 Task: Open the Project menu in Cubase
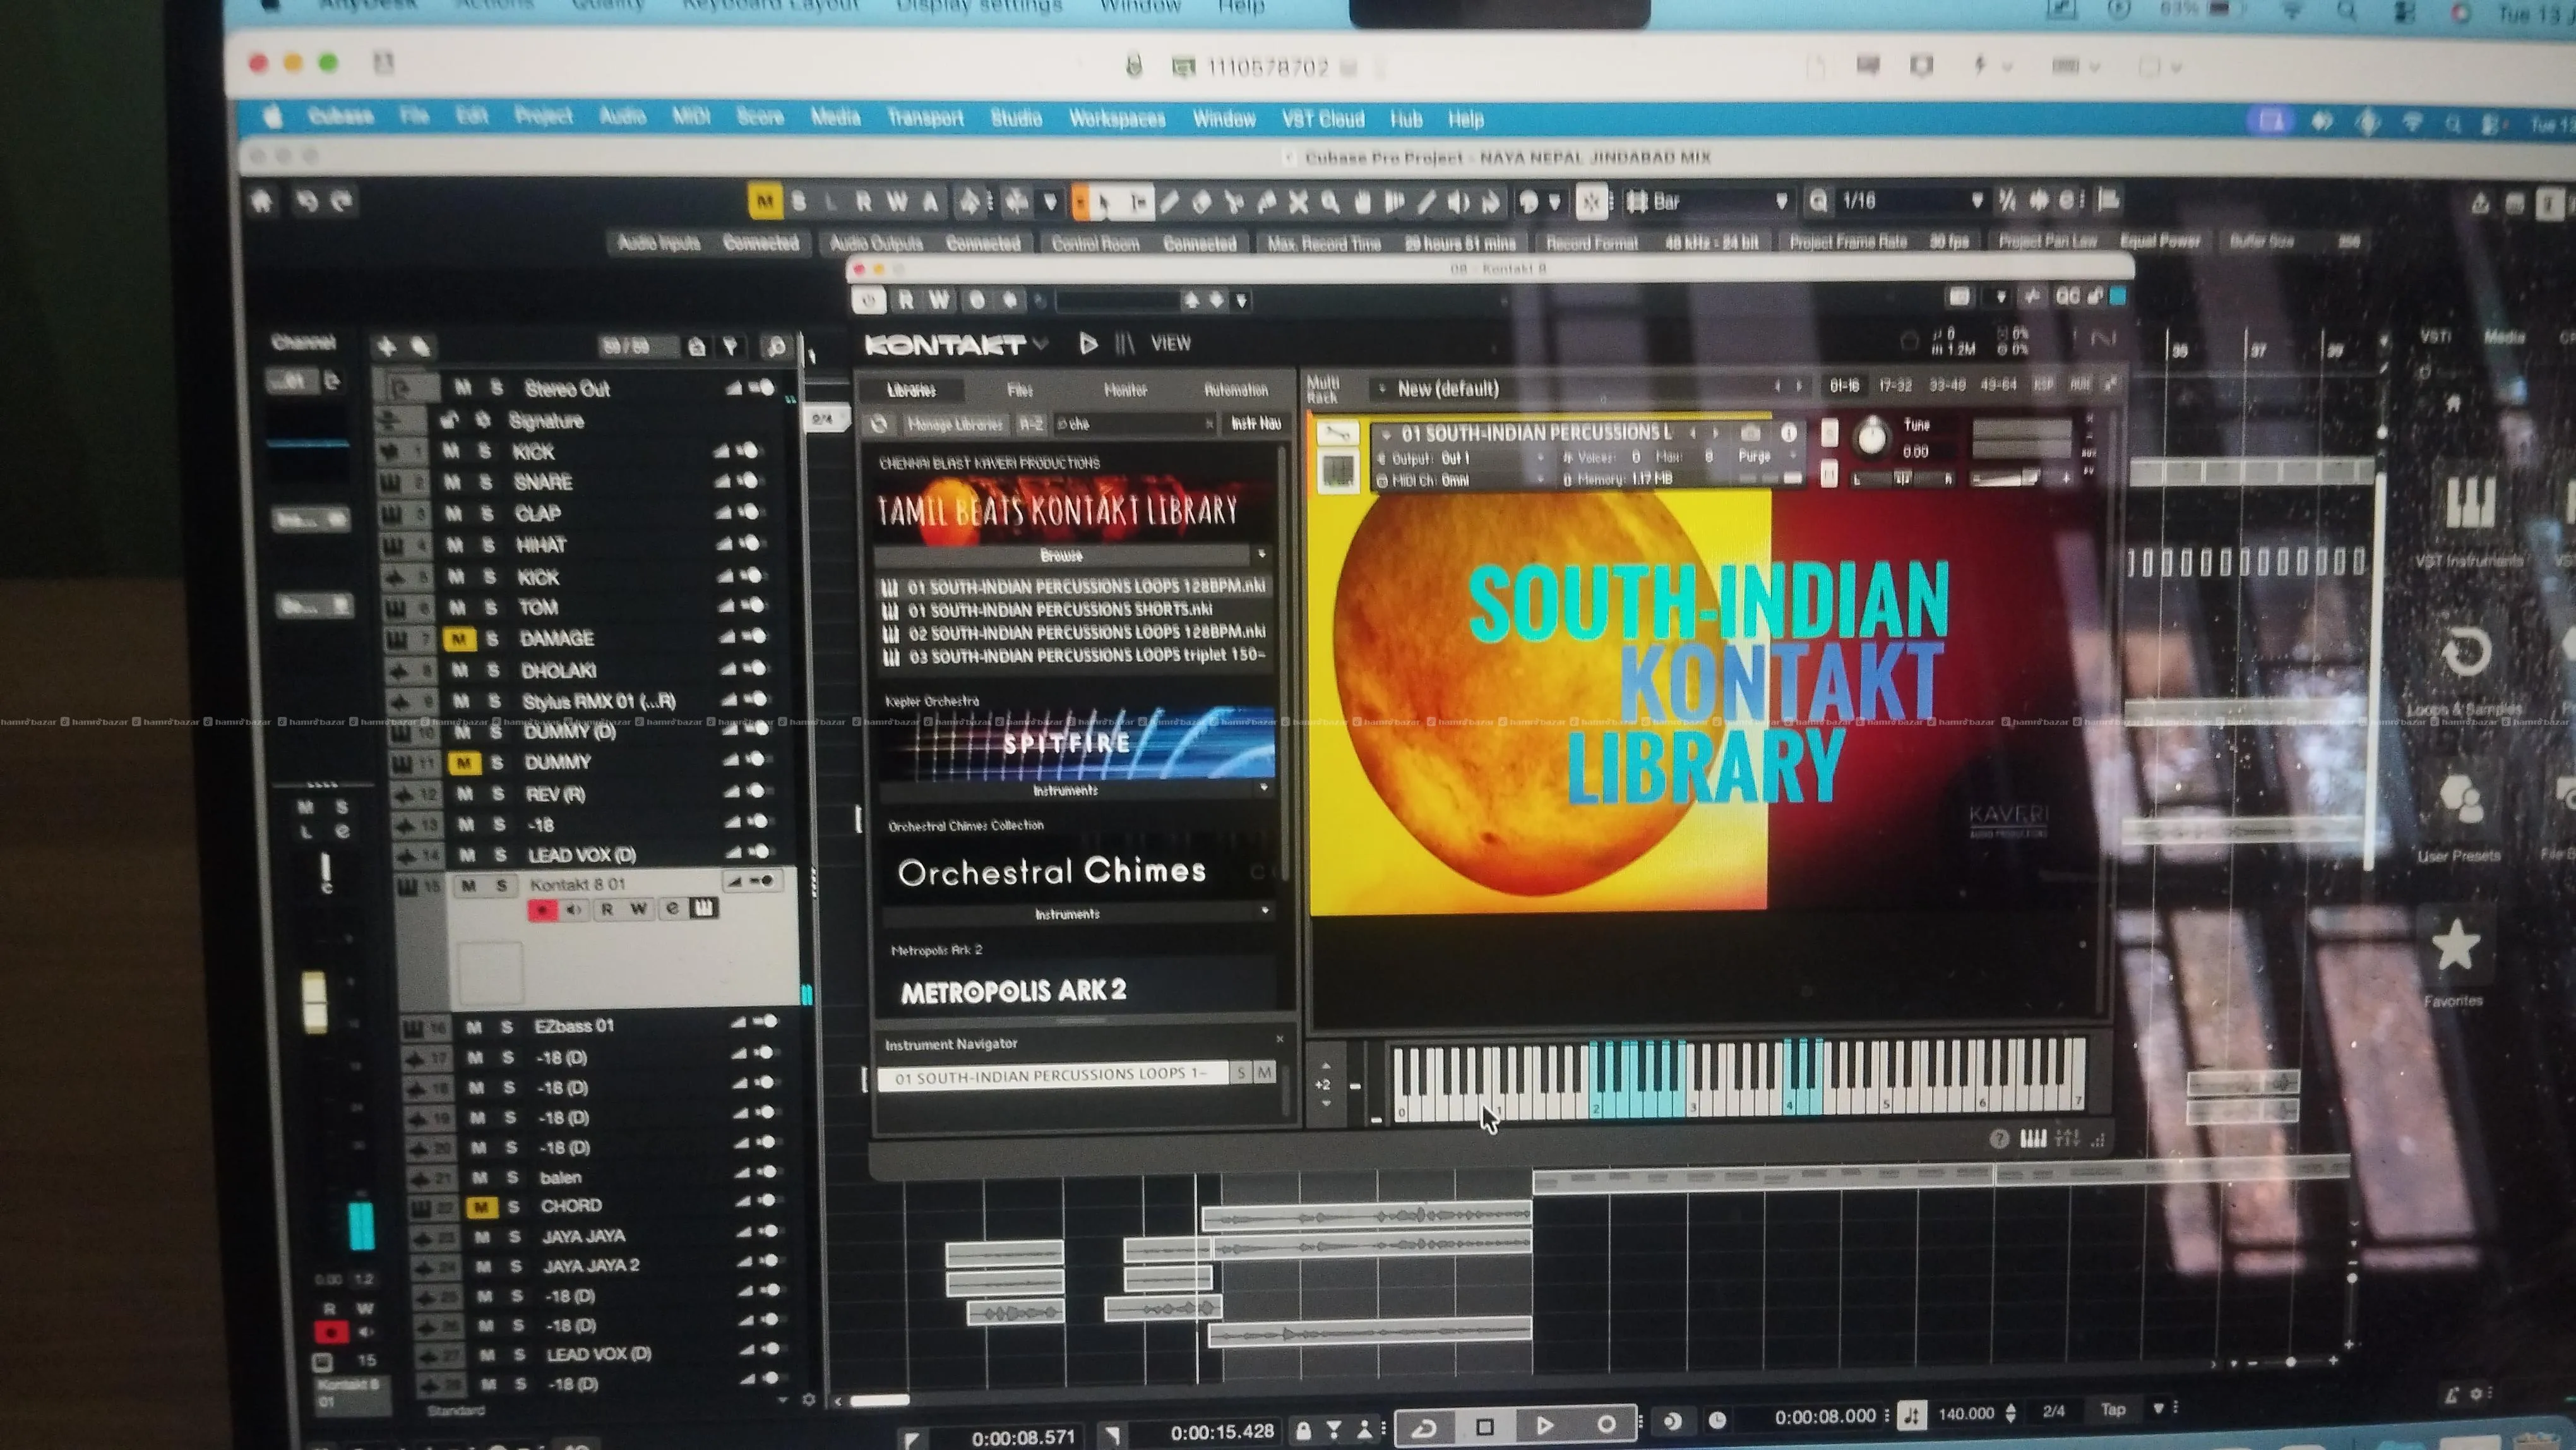pos(543,117)
